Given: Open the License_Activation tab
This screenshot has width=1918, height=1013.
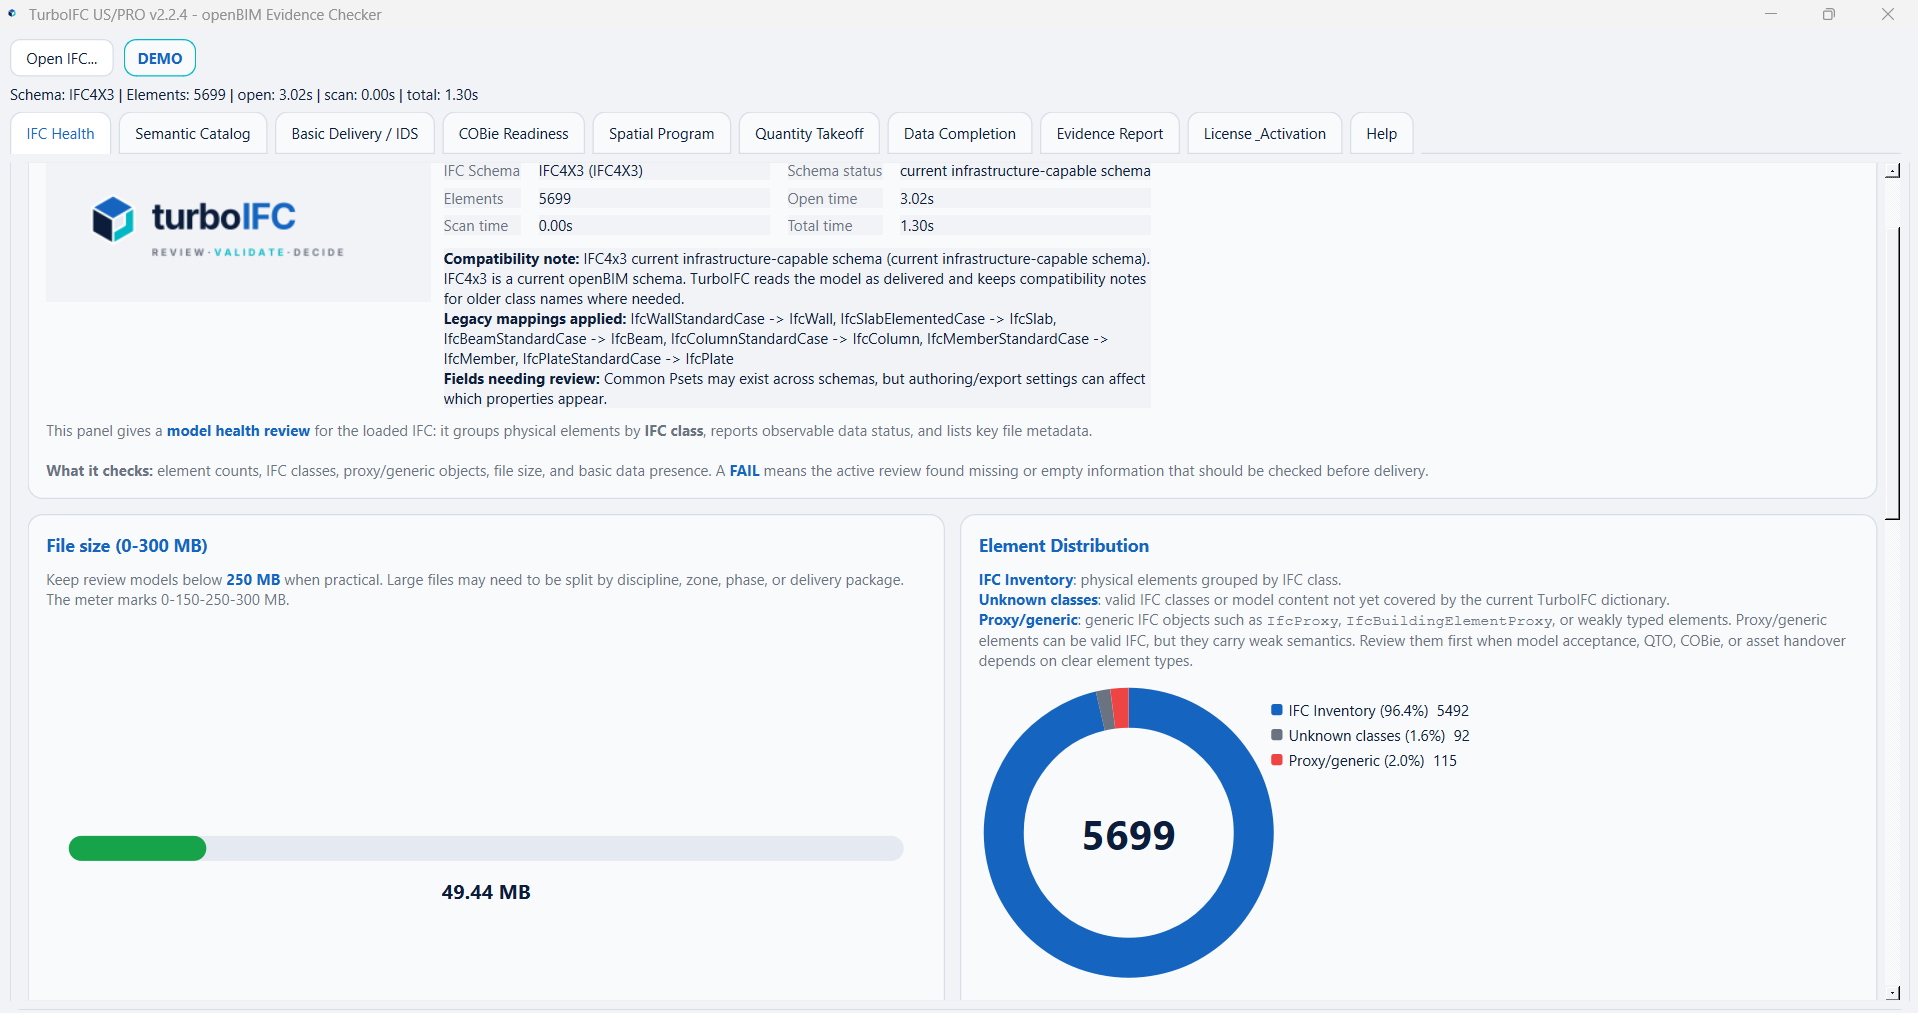Looking at the screenshot, I should pos(1265,134).
